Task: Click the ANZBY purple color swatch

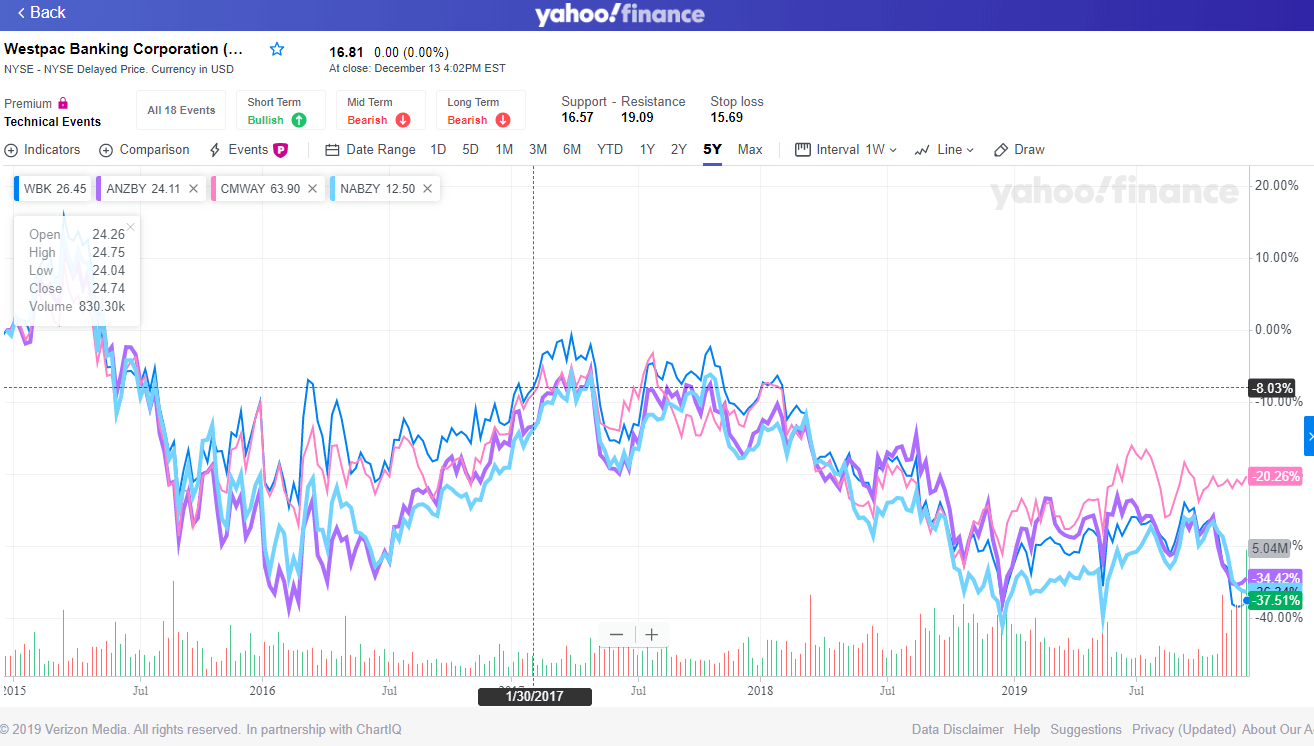Action: tap(99, 188)
